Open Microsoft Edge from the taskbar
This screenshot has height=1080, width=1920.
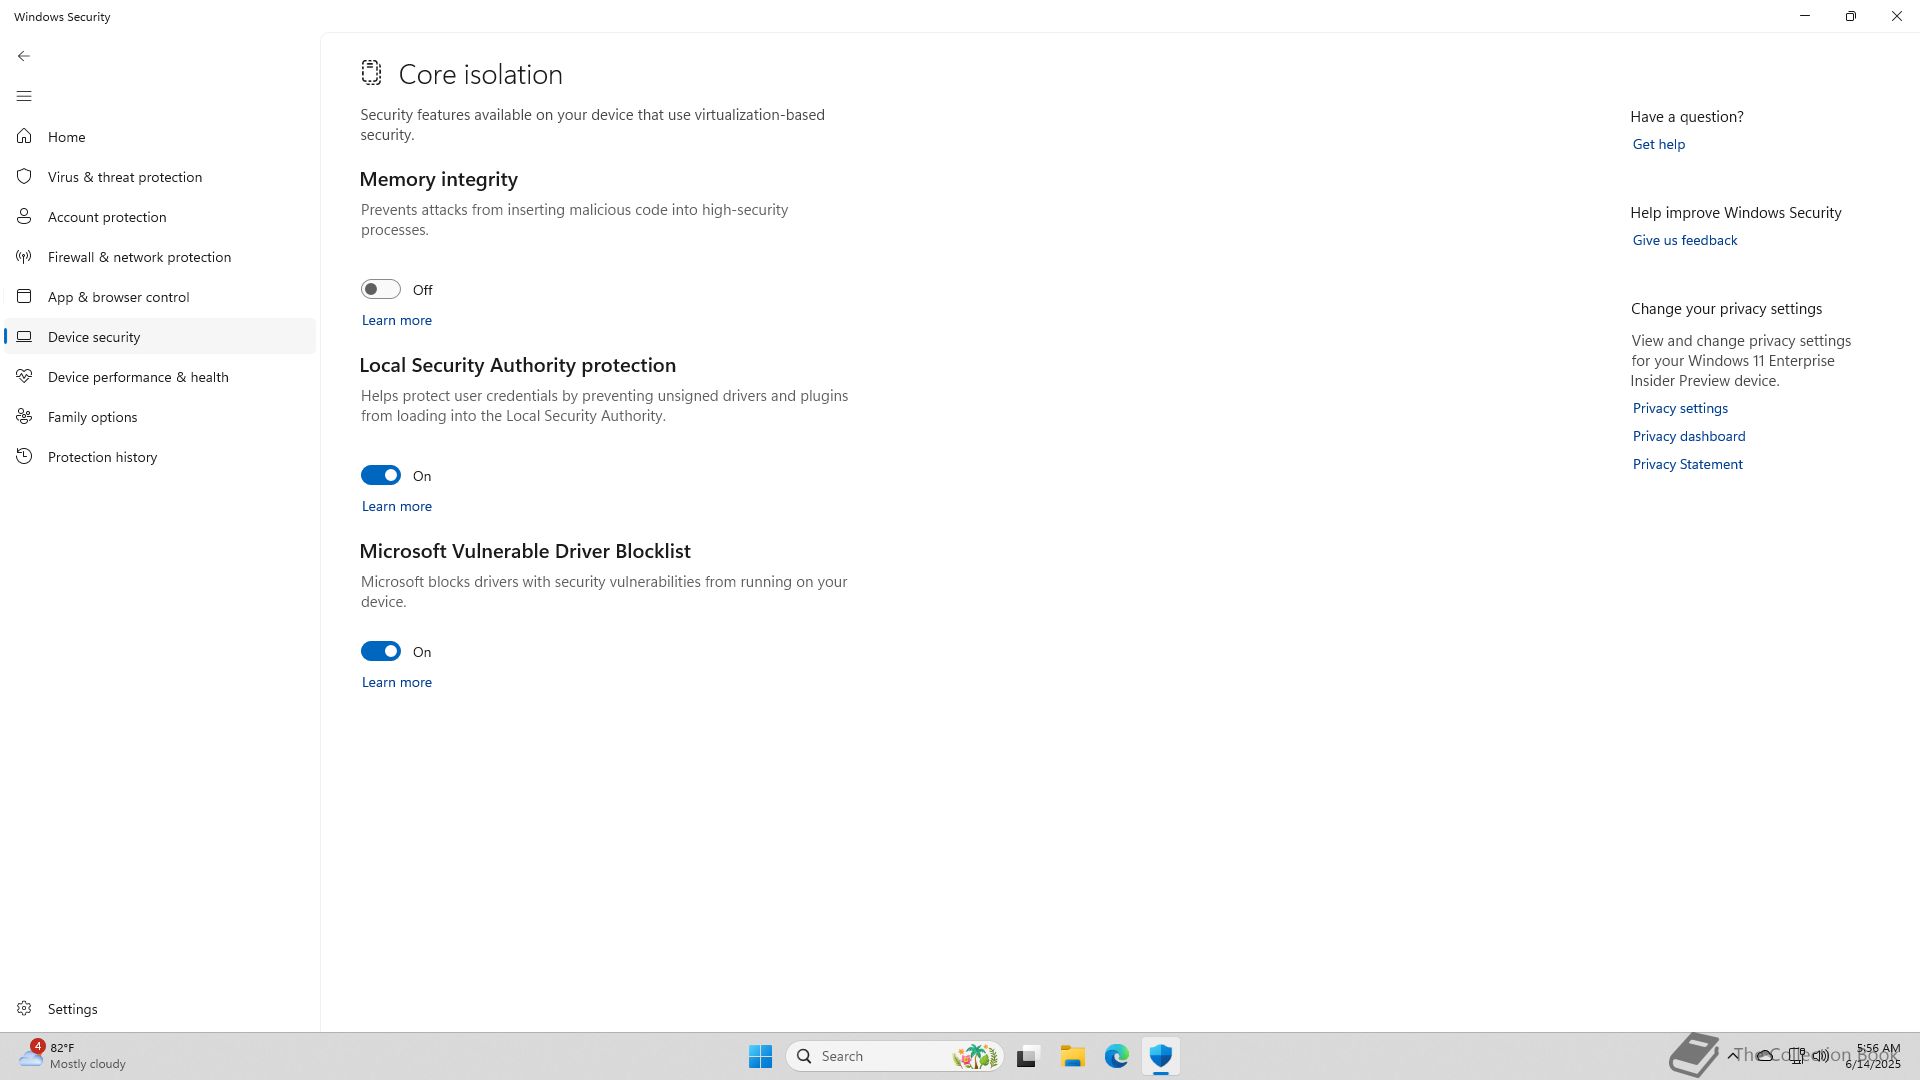point(1116,1056)
